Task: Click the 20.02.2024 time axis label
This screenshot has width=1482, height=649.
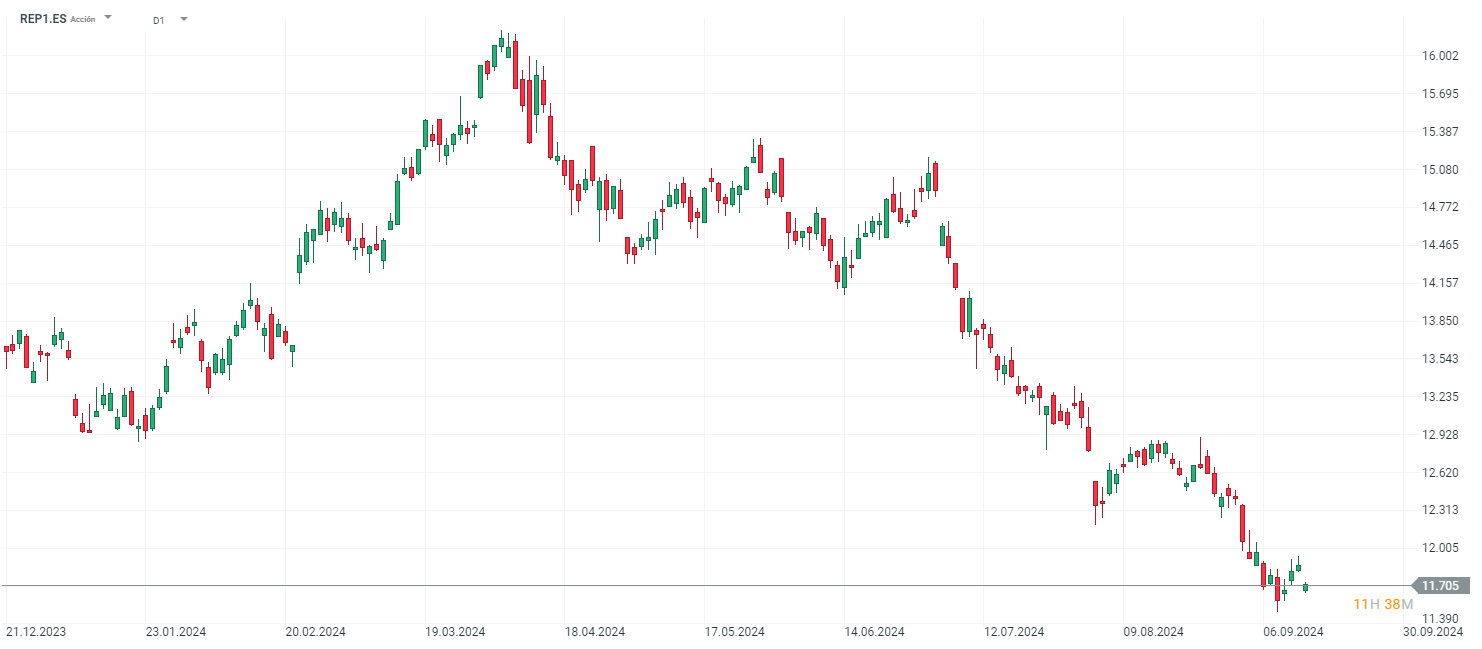Action: [316, 632]
